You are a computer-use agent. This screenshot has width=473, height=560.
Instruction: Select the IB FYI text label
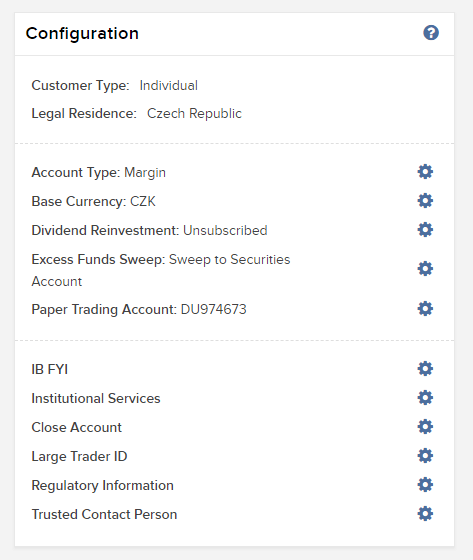tap(50, 369)
